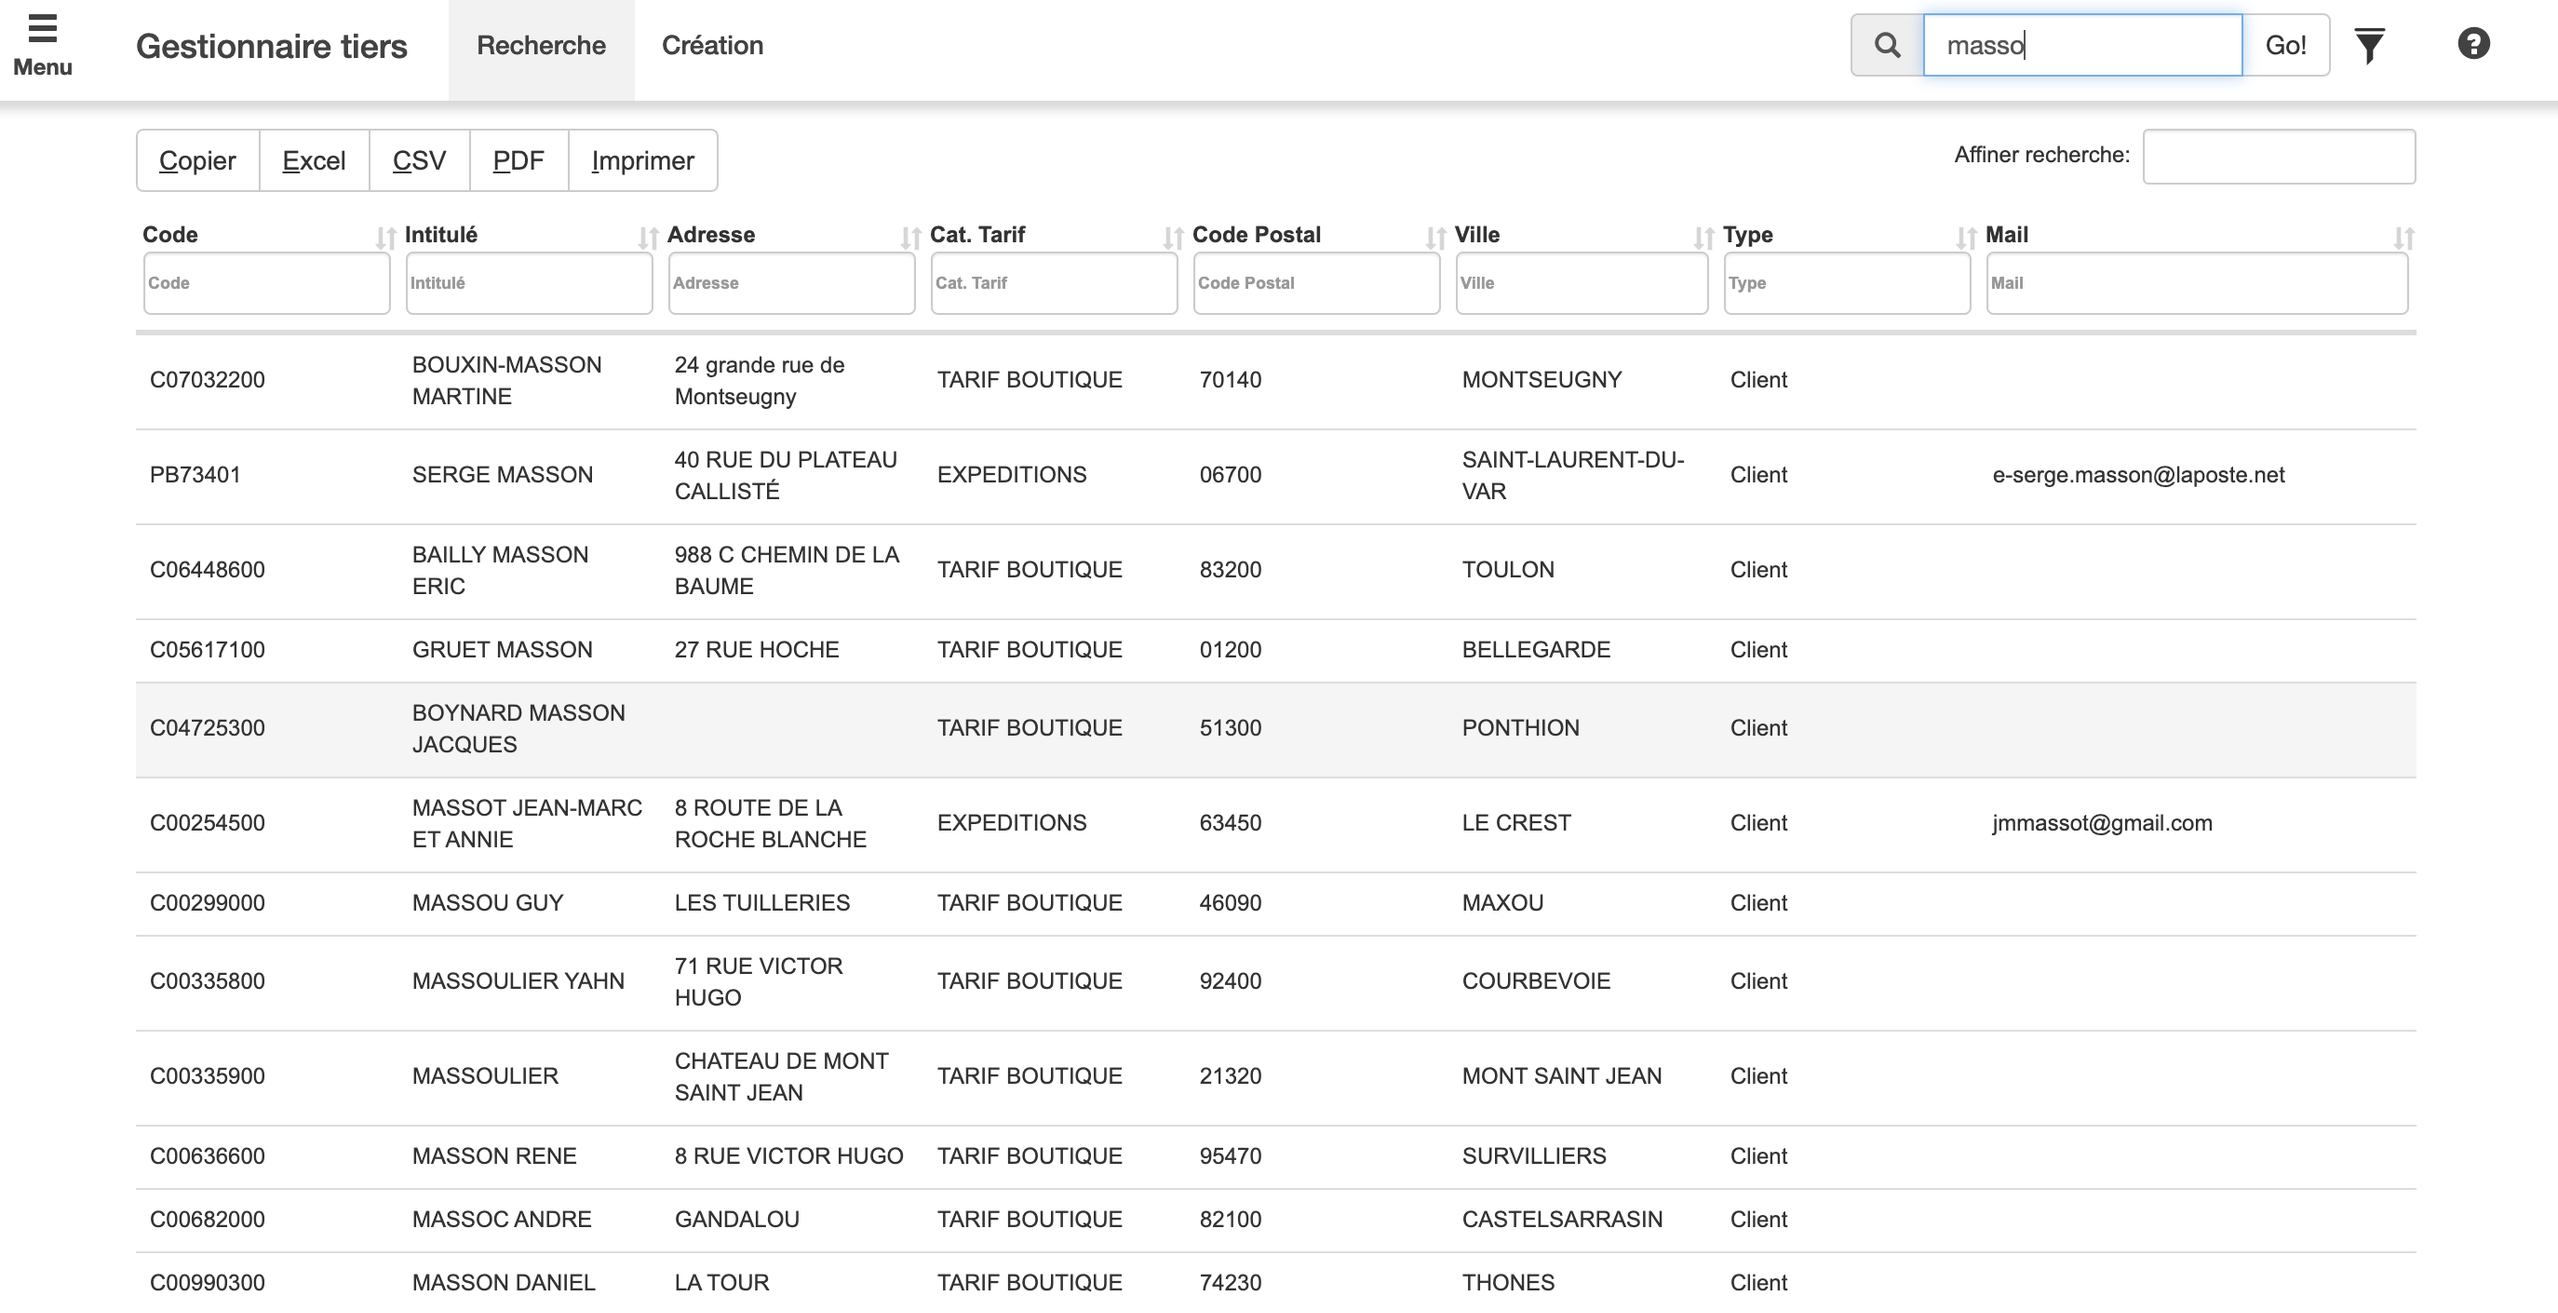
Task: Click city SURVILLIERS cell
Action: tap(1534, 1156)
